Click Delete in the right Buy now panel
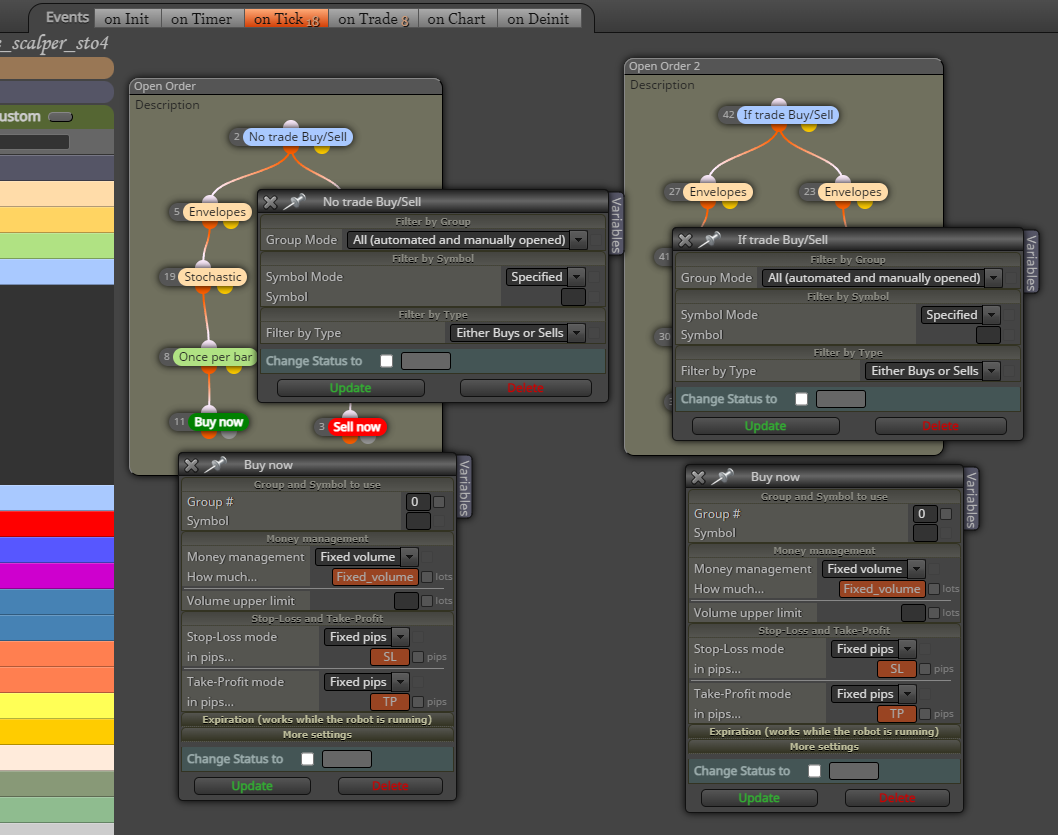This screenshot has height=835, width=1058. (x=897, y=798)
